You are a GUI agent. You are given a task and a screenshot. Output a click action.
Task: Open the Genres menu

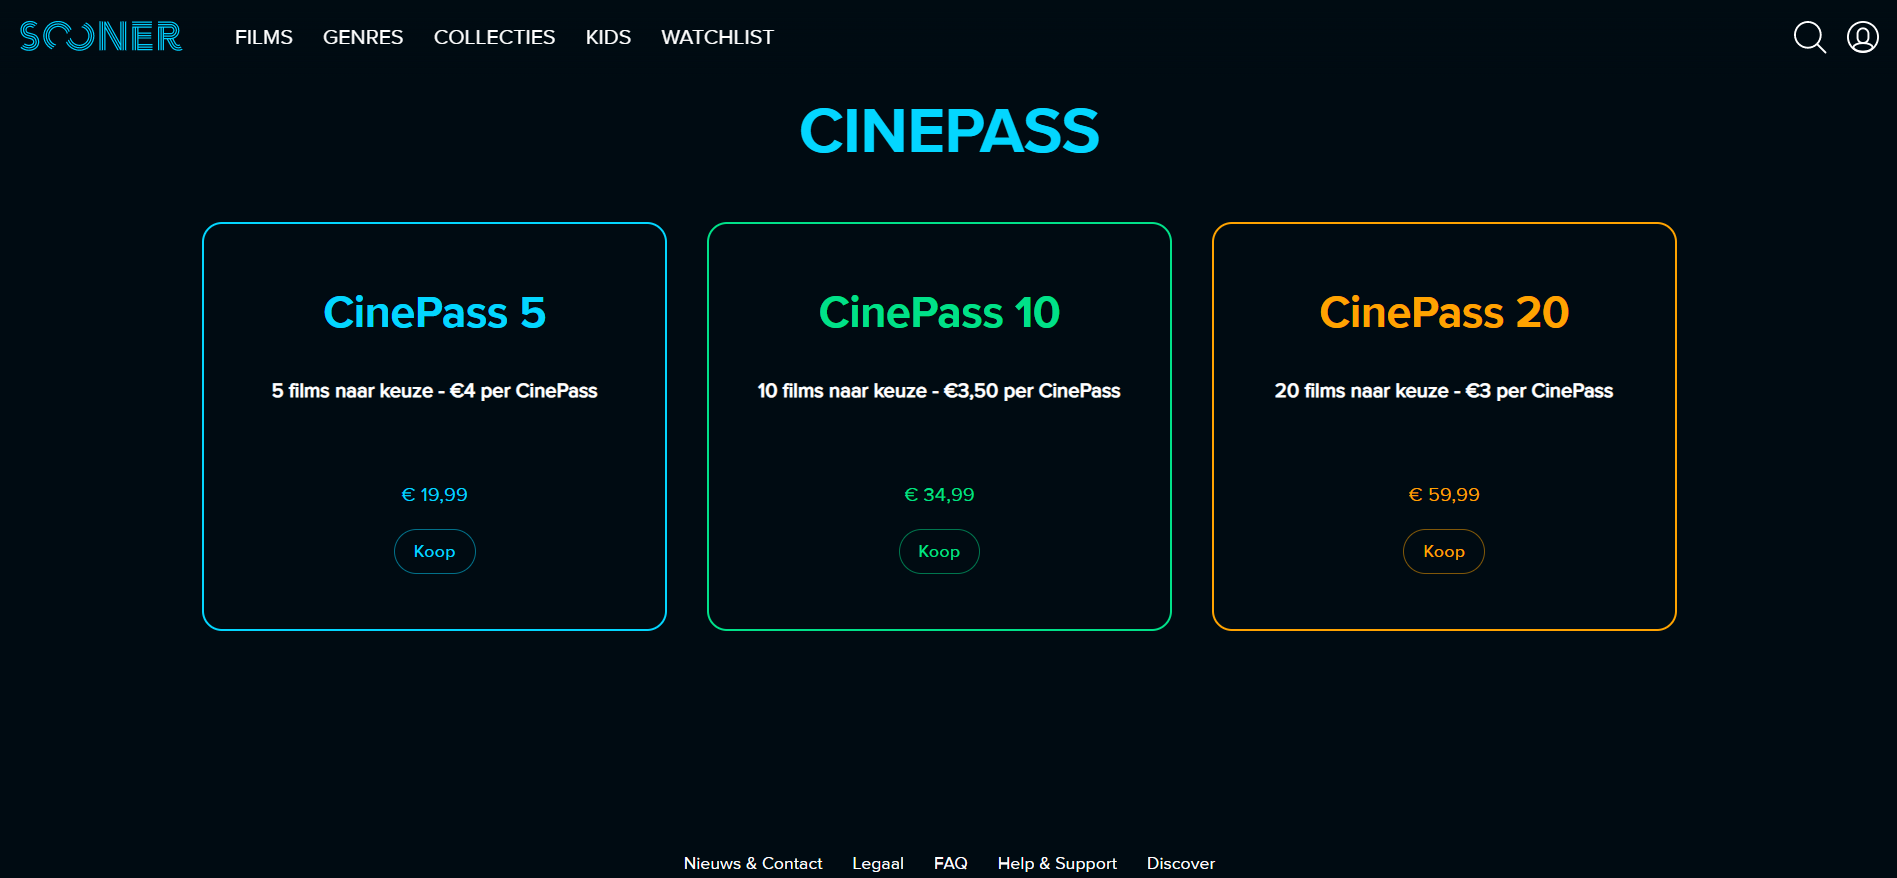pos(363,37)
